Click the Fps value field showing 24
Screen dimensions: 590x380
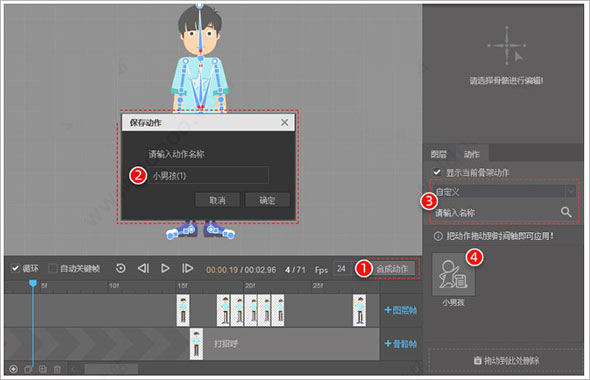343,269
